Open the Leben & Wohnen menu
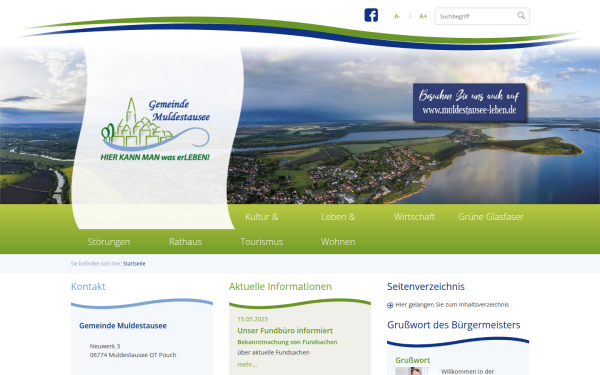Image resolution: width=600 pixels, height=375 pixels. coord(338,229)
